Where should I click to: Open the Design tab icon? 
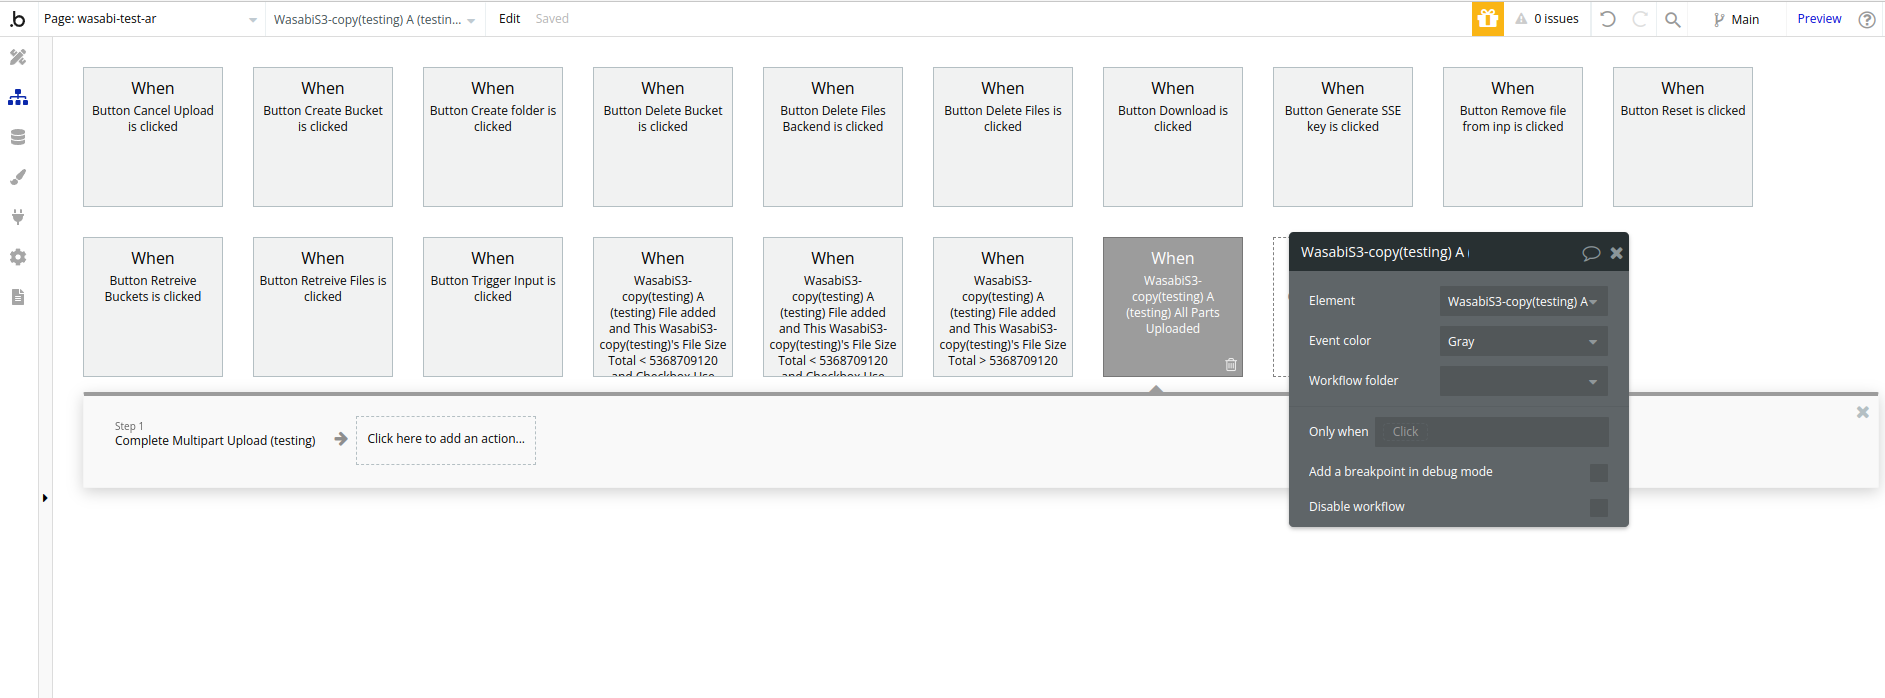[18, 57]
